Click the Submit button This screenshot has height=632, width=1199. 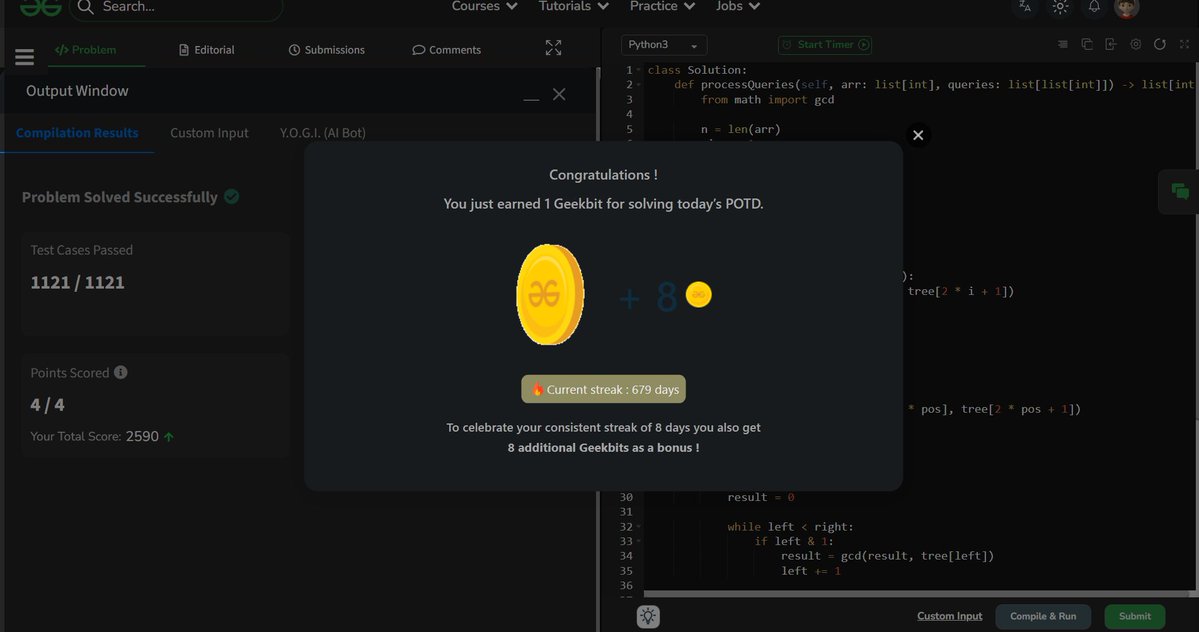pyautogui.click(x=1135, y=616)
